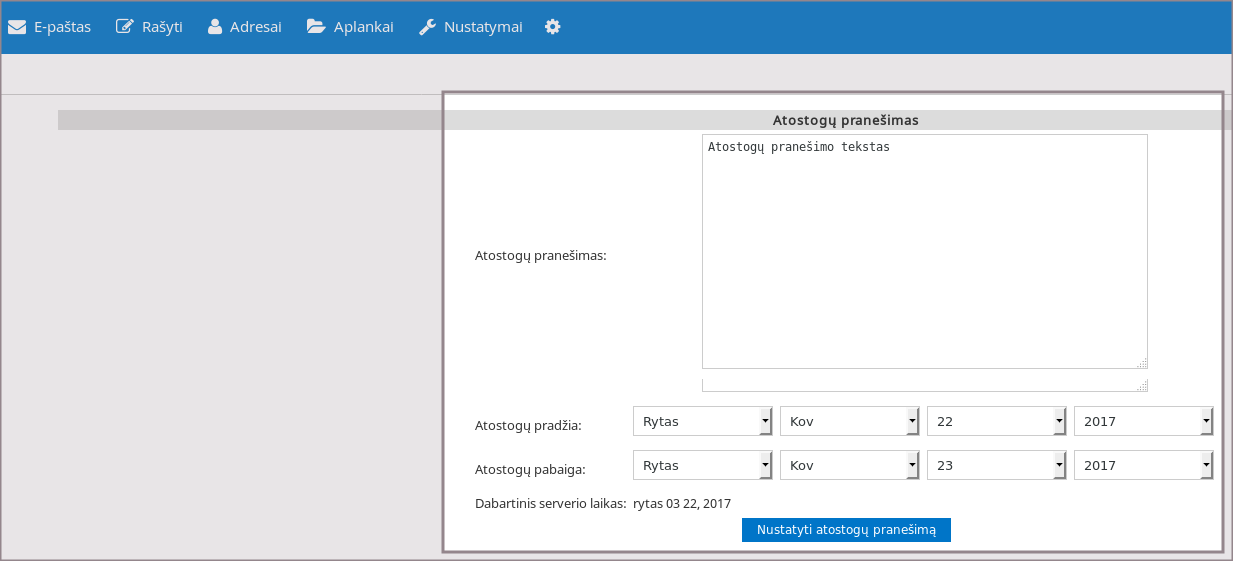
Task: Open vacation start day 22 dropdown
Action: coord(997,421)
